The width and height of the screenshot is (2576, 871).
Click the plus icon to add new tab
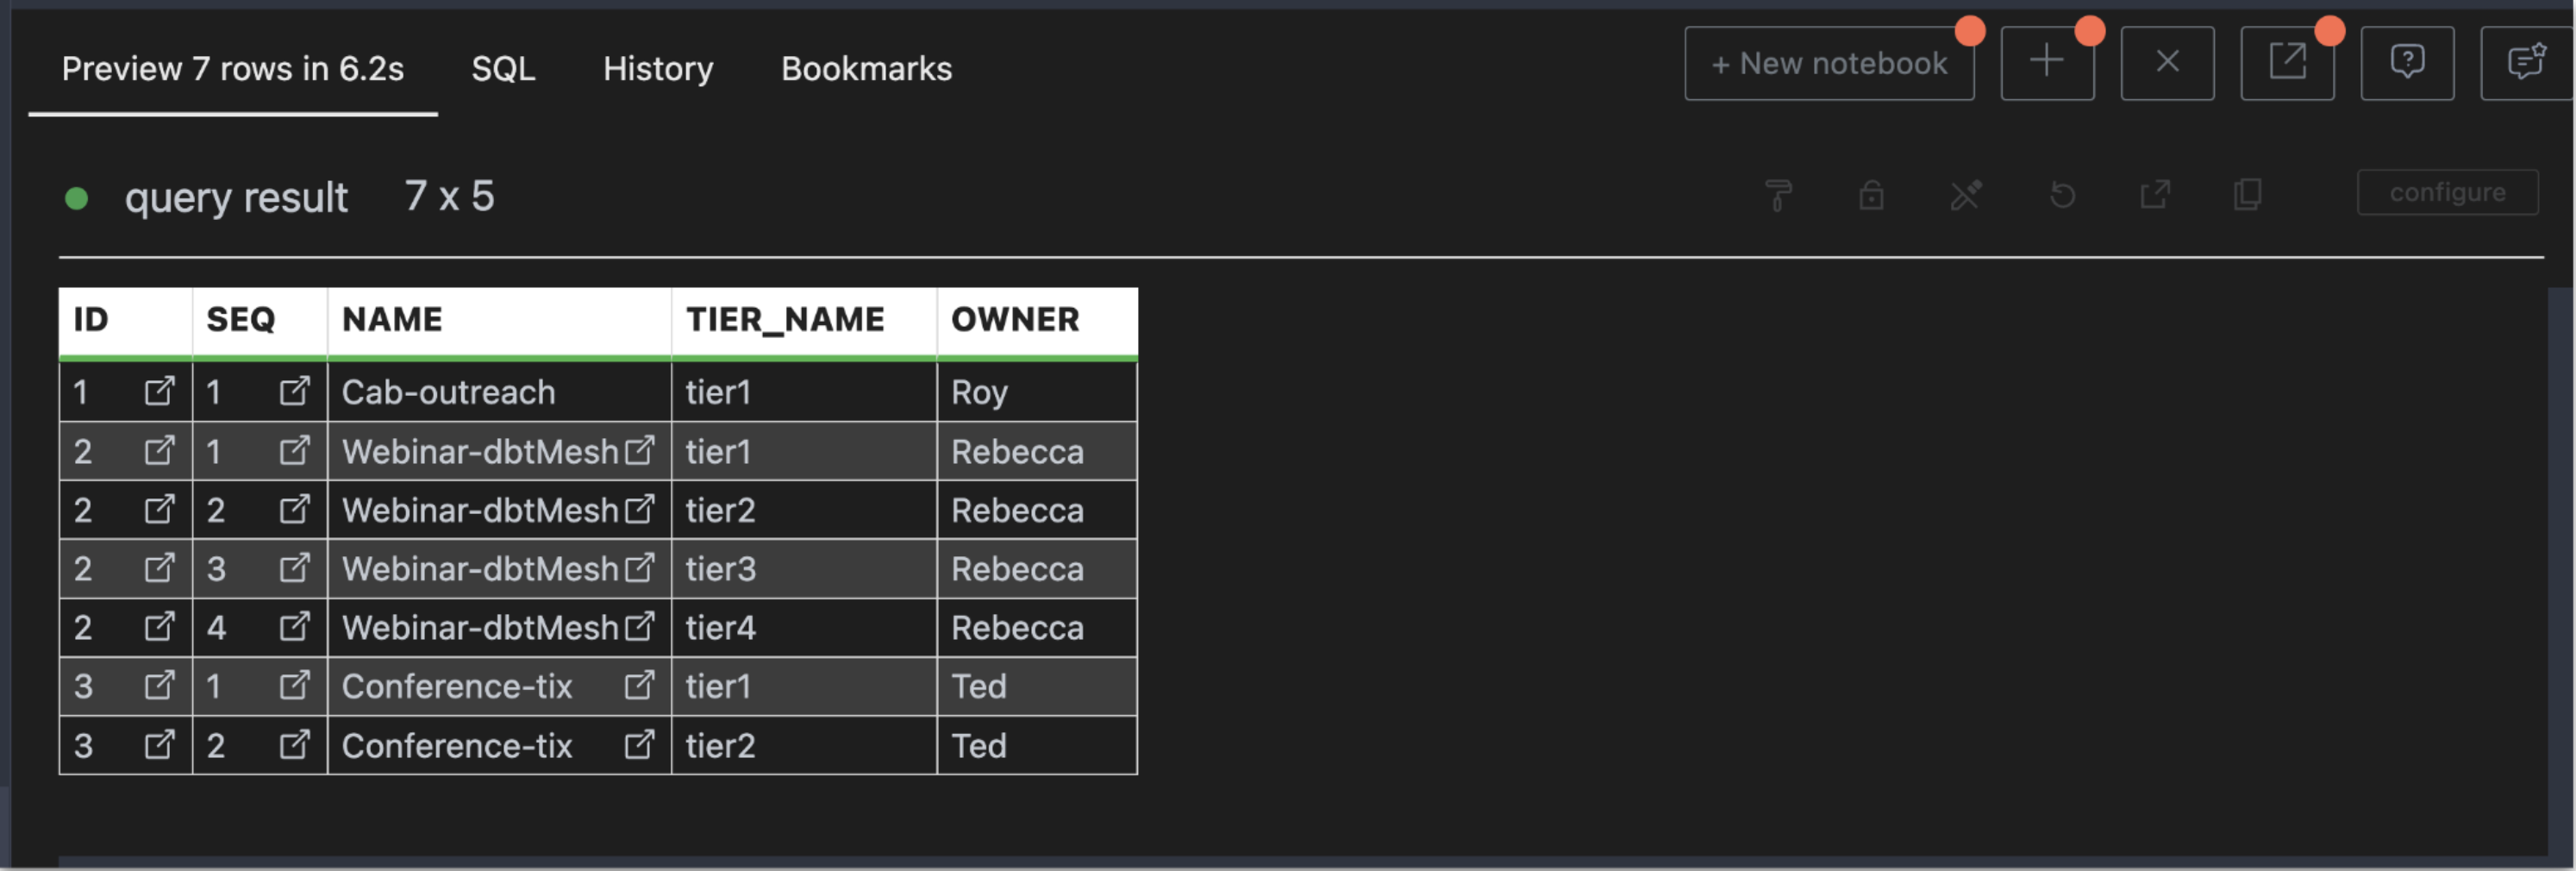(x=2047, y=60)
